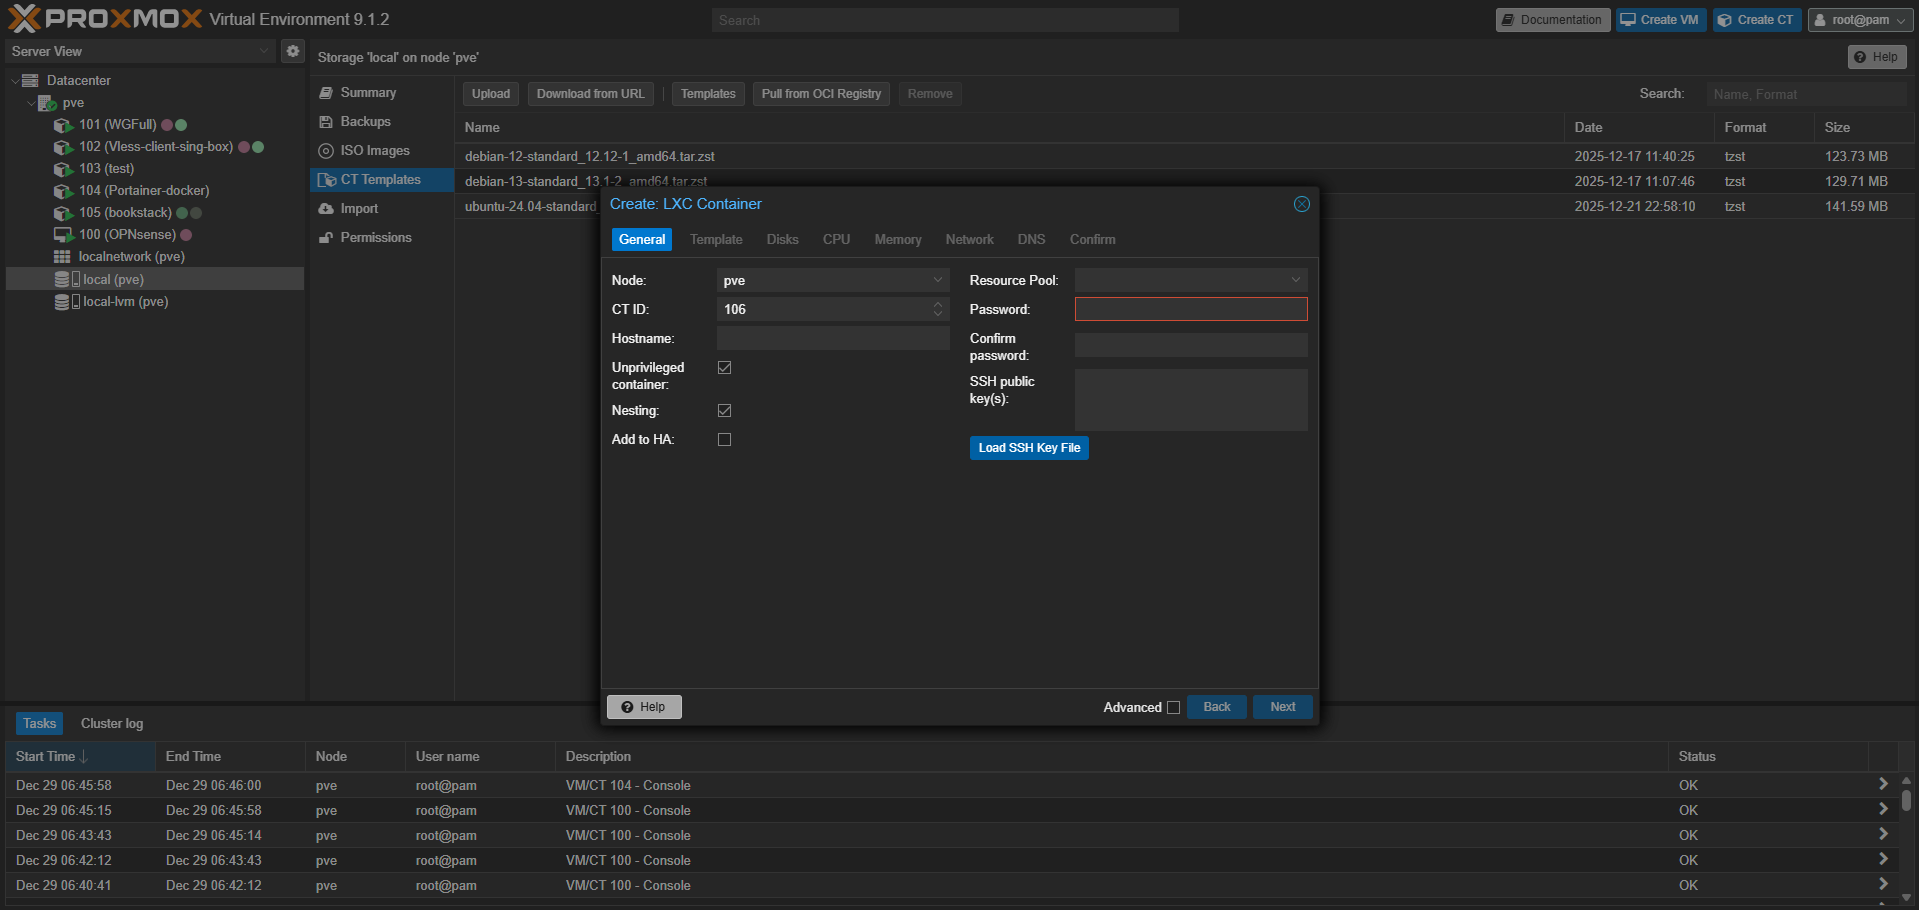Open the Node dropdown in dialog

click(x=938, y=280)
